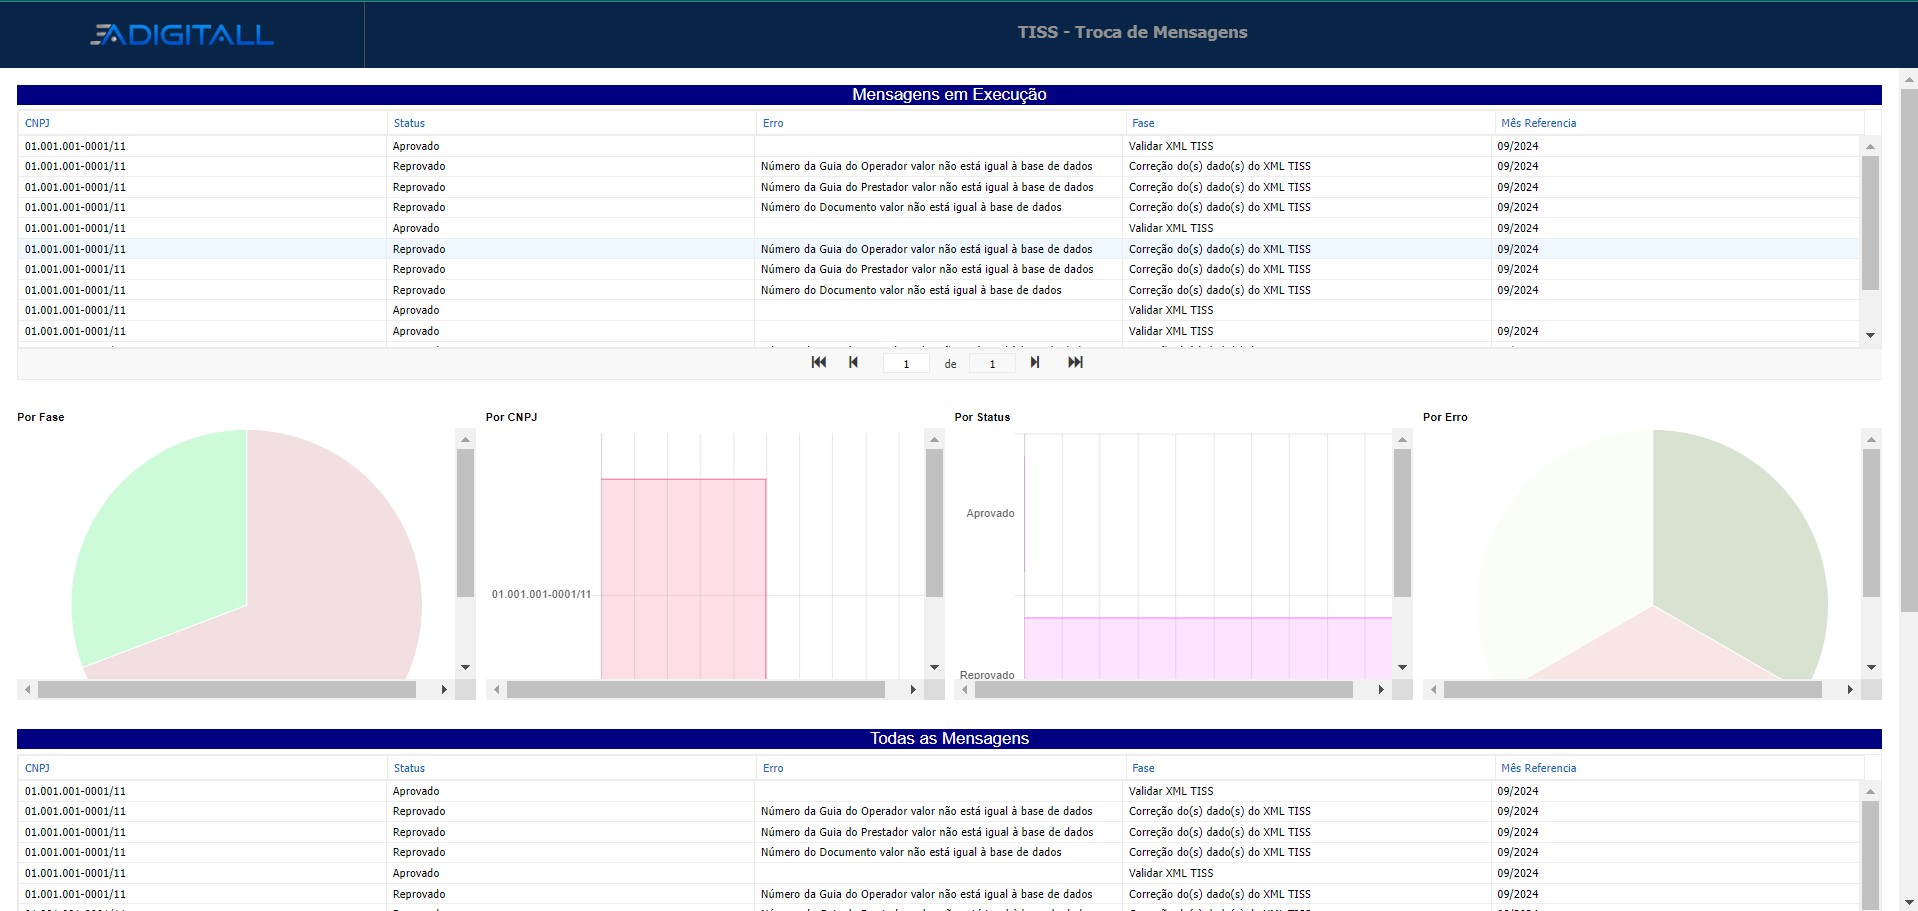Screen dimensions: 1918x911
Task: Click Por Erro chart scroll-down arrow
Action: pyautogui.click(x=1871, y=667)
